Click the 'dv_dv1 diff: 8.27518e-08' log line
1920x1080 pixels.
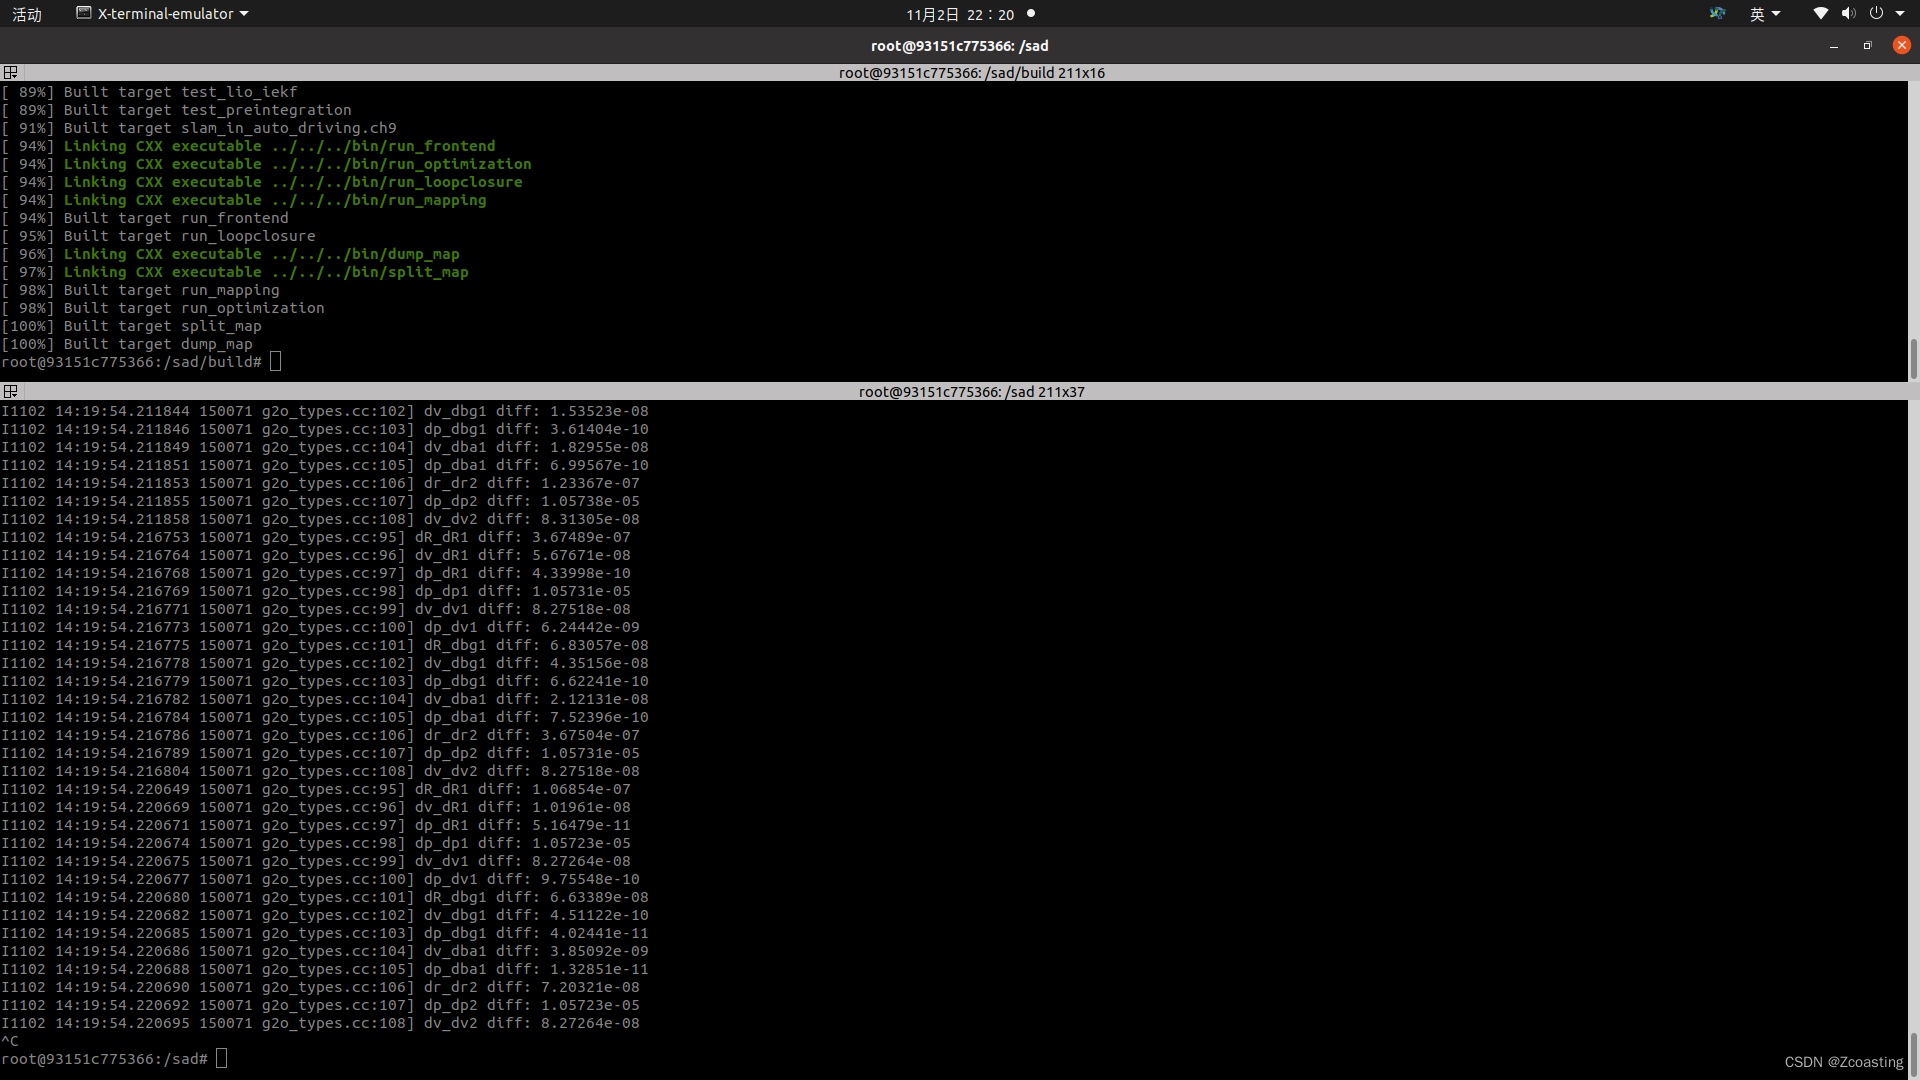[x=316, y=609]
